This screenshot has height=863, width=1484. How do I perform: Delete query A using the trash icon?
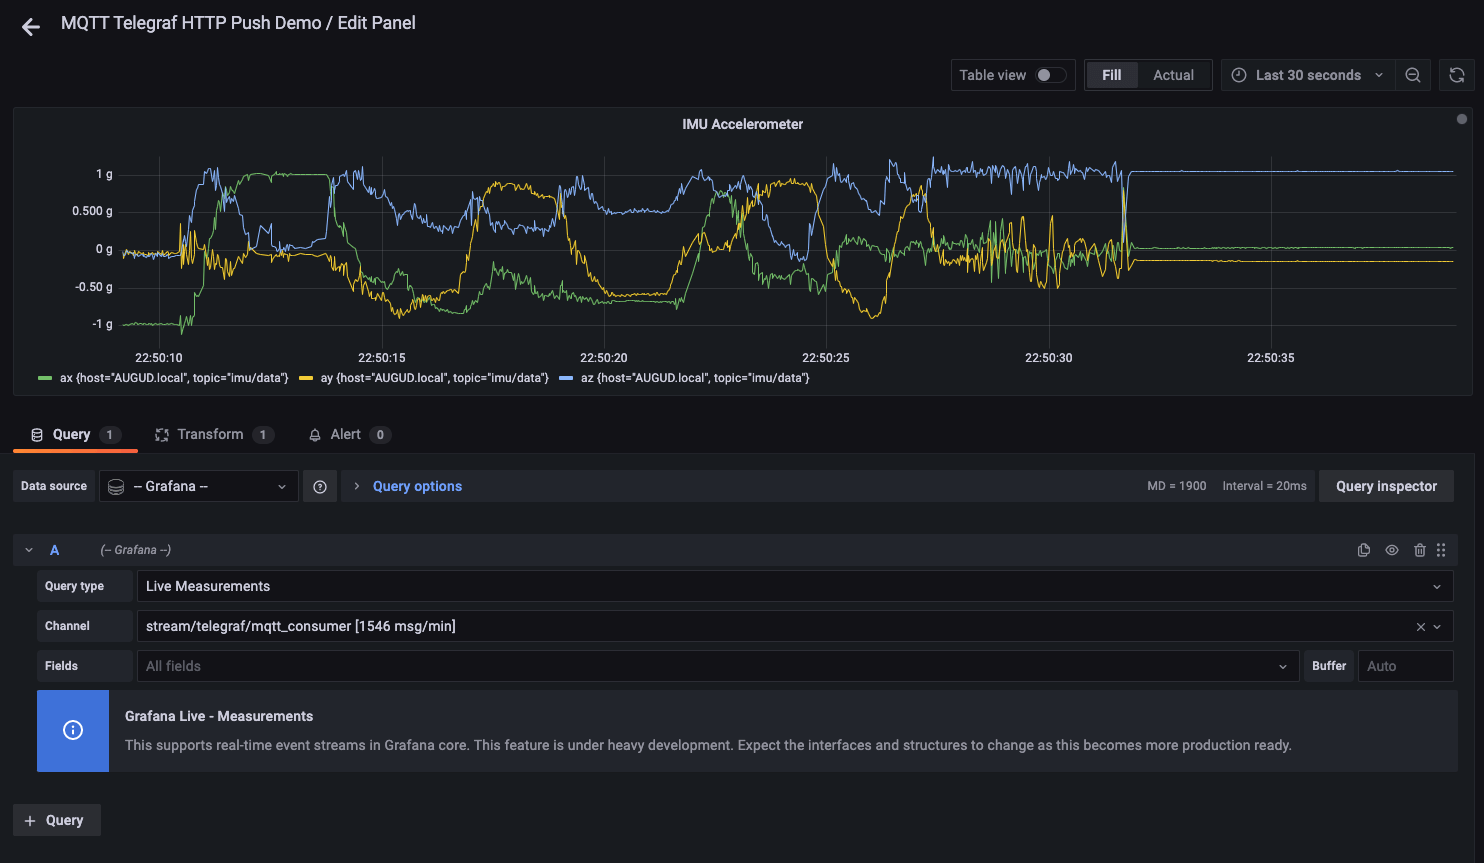pos(1420,550)
